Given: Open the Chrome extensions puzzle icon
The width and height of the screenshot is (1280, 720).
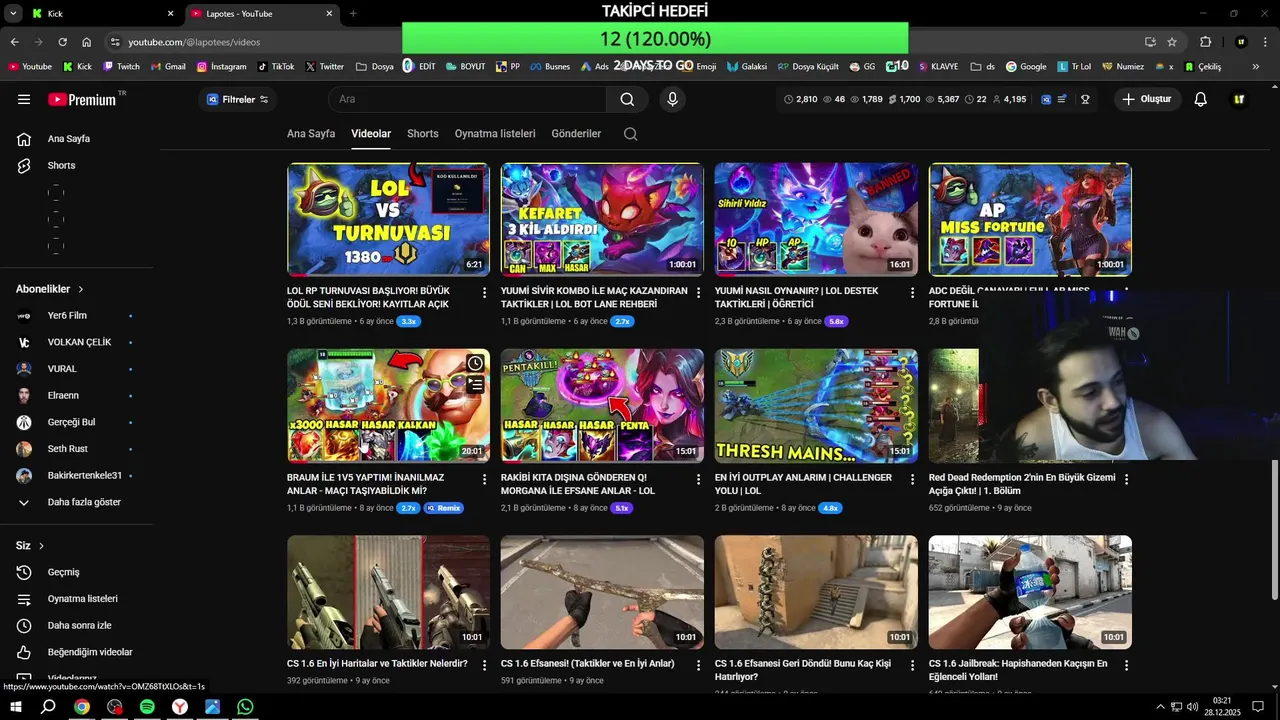Looking at the screenshot, I should coord(1205,42).
